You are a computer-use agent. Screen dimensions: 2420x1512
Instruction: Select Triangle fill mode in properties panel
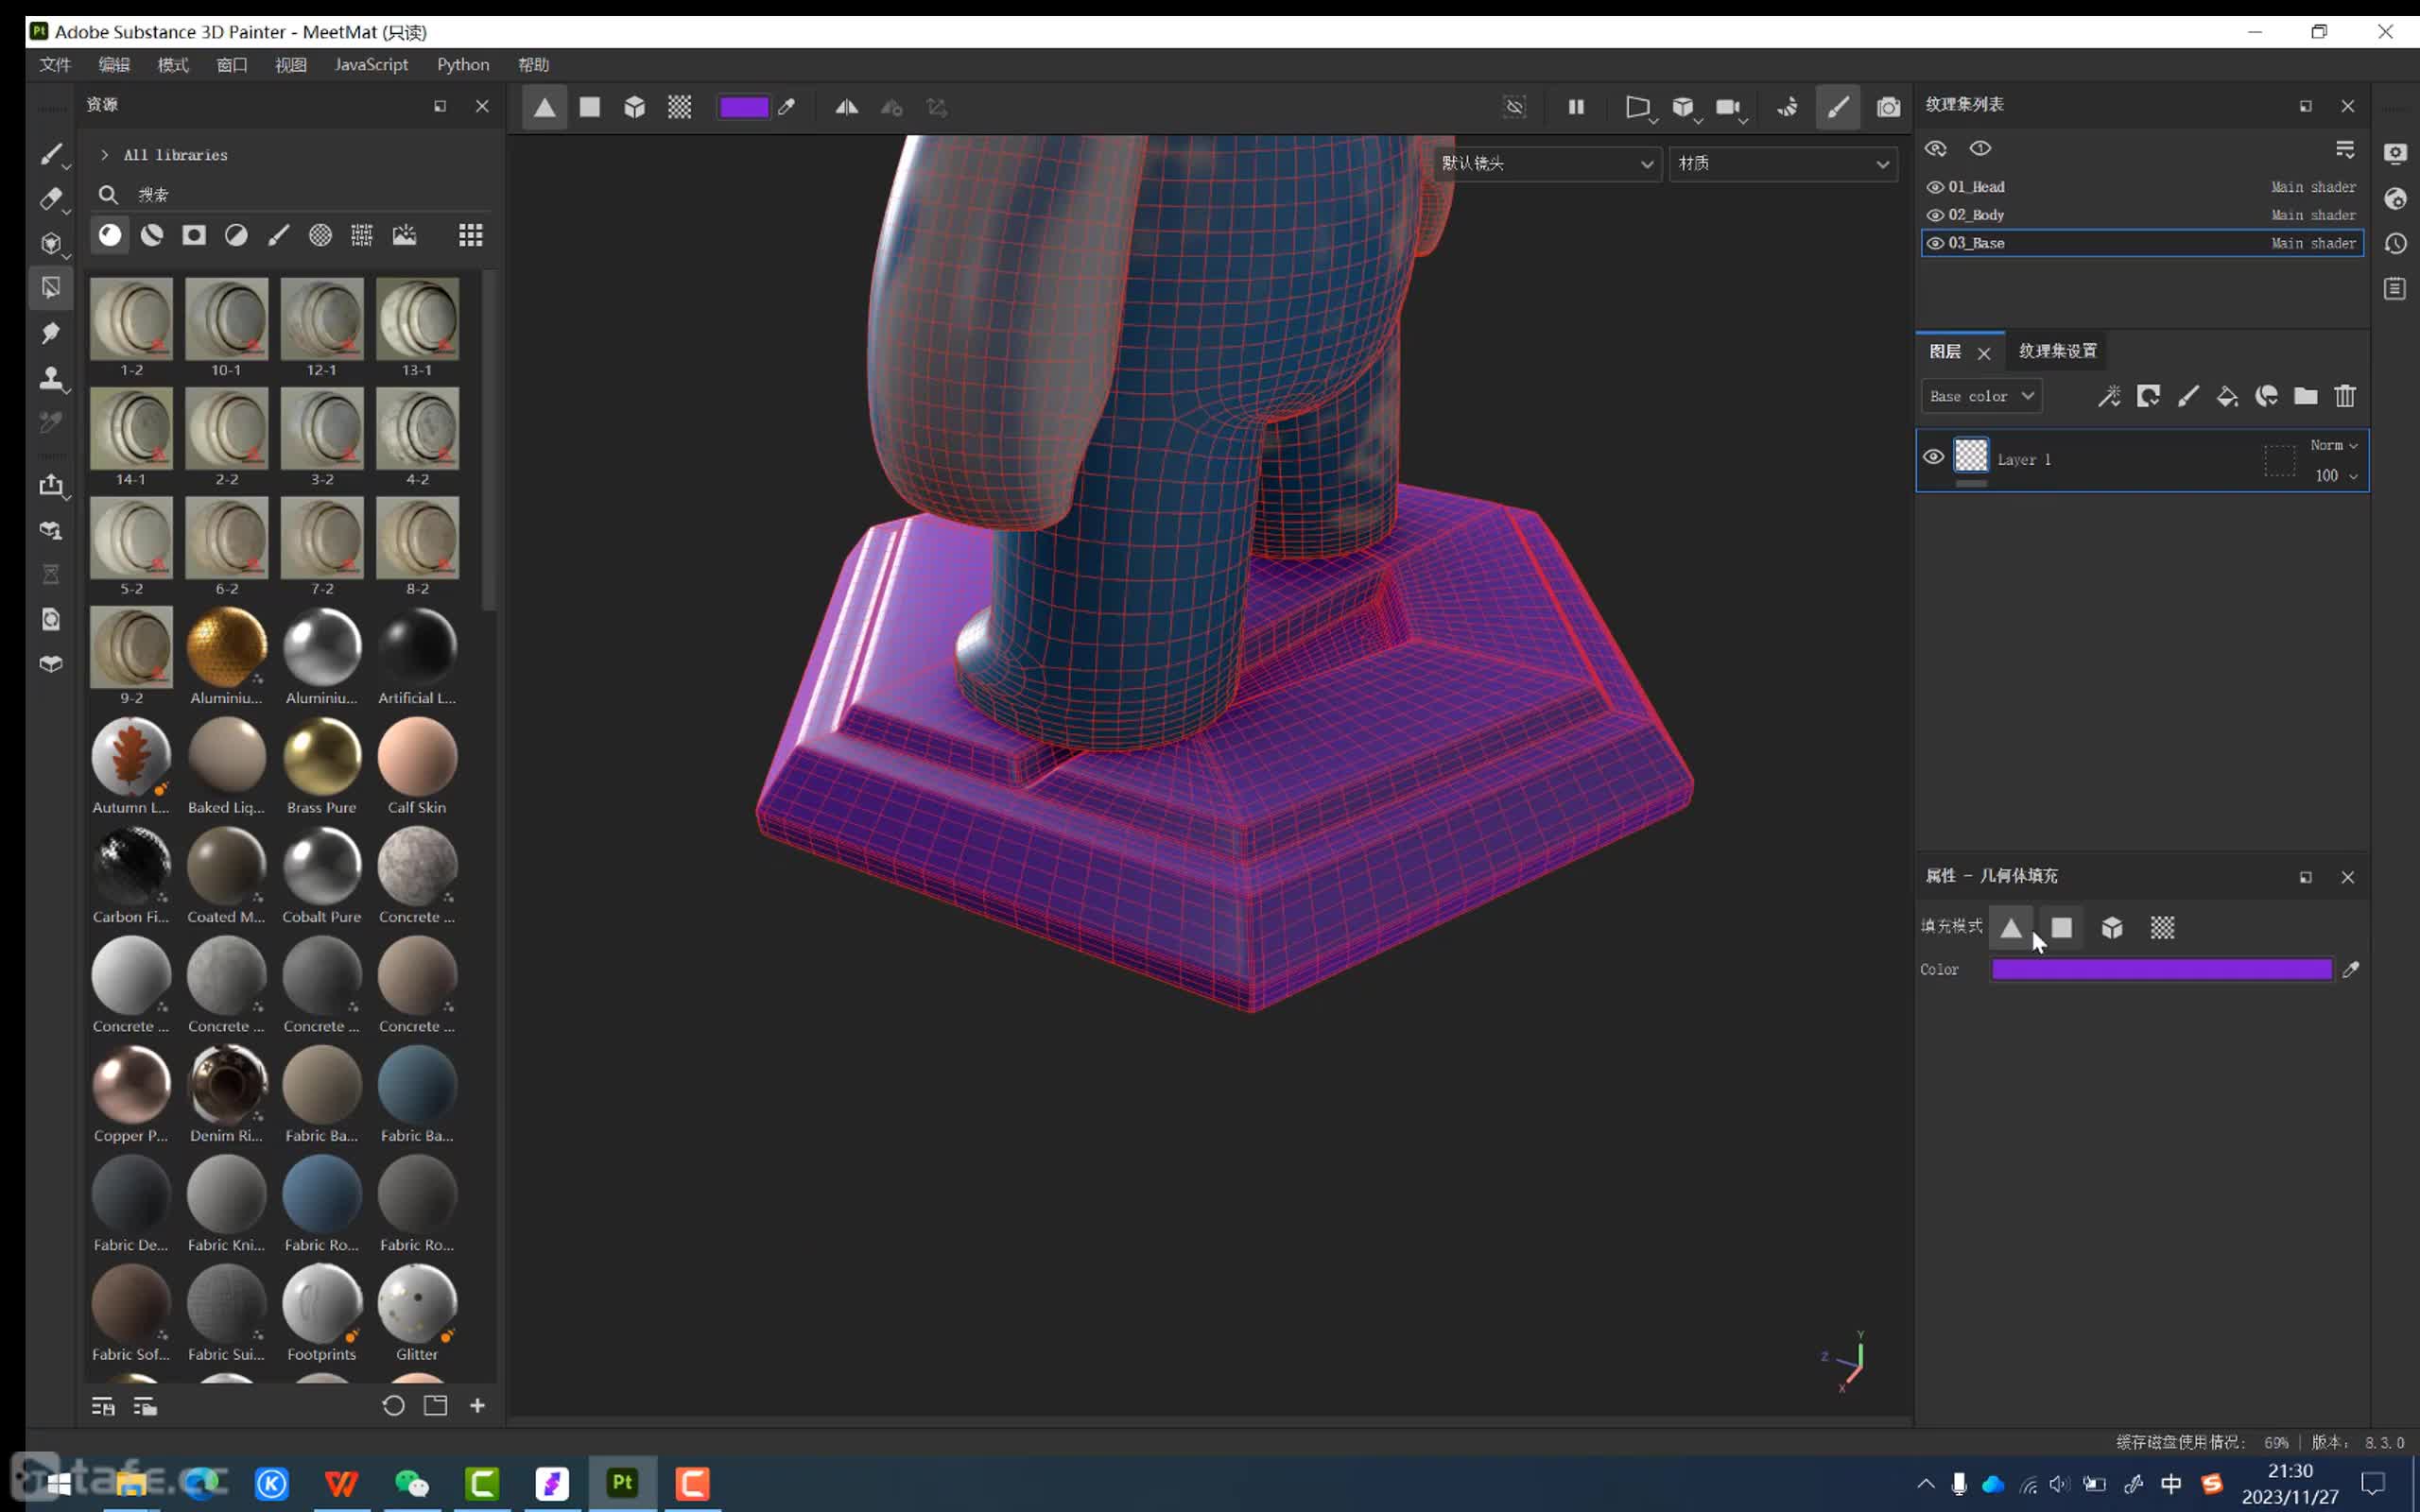point(2011,928)
